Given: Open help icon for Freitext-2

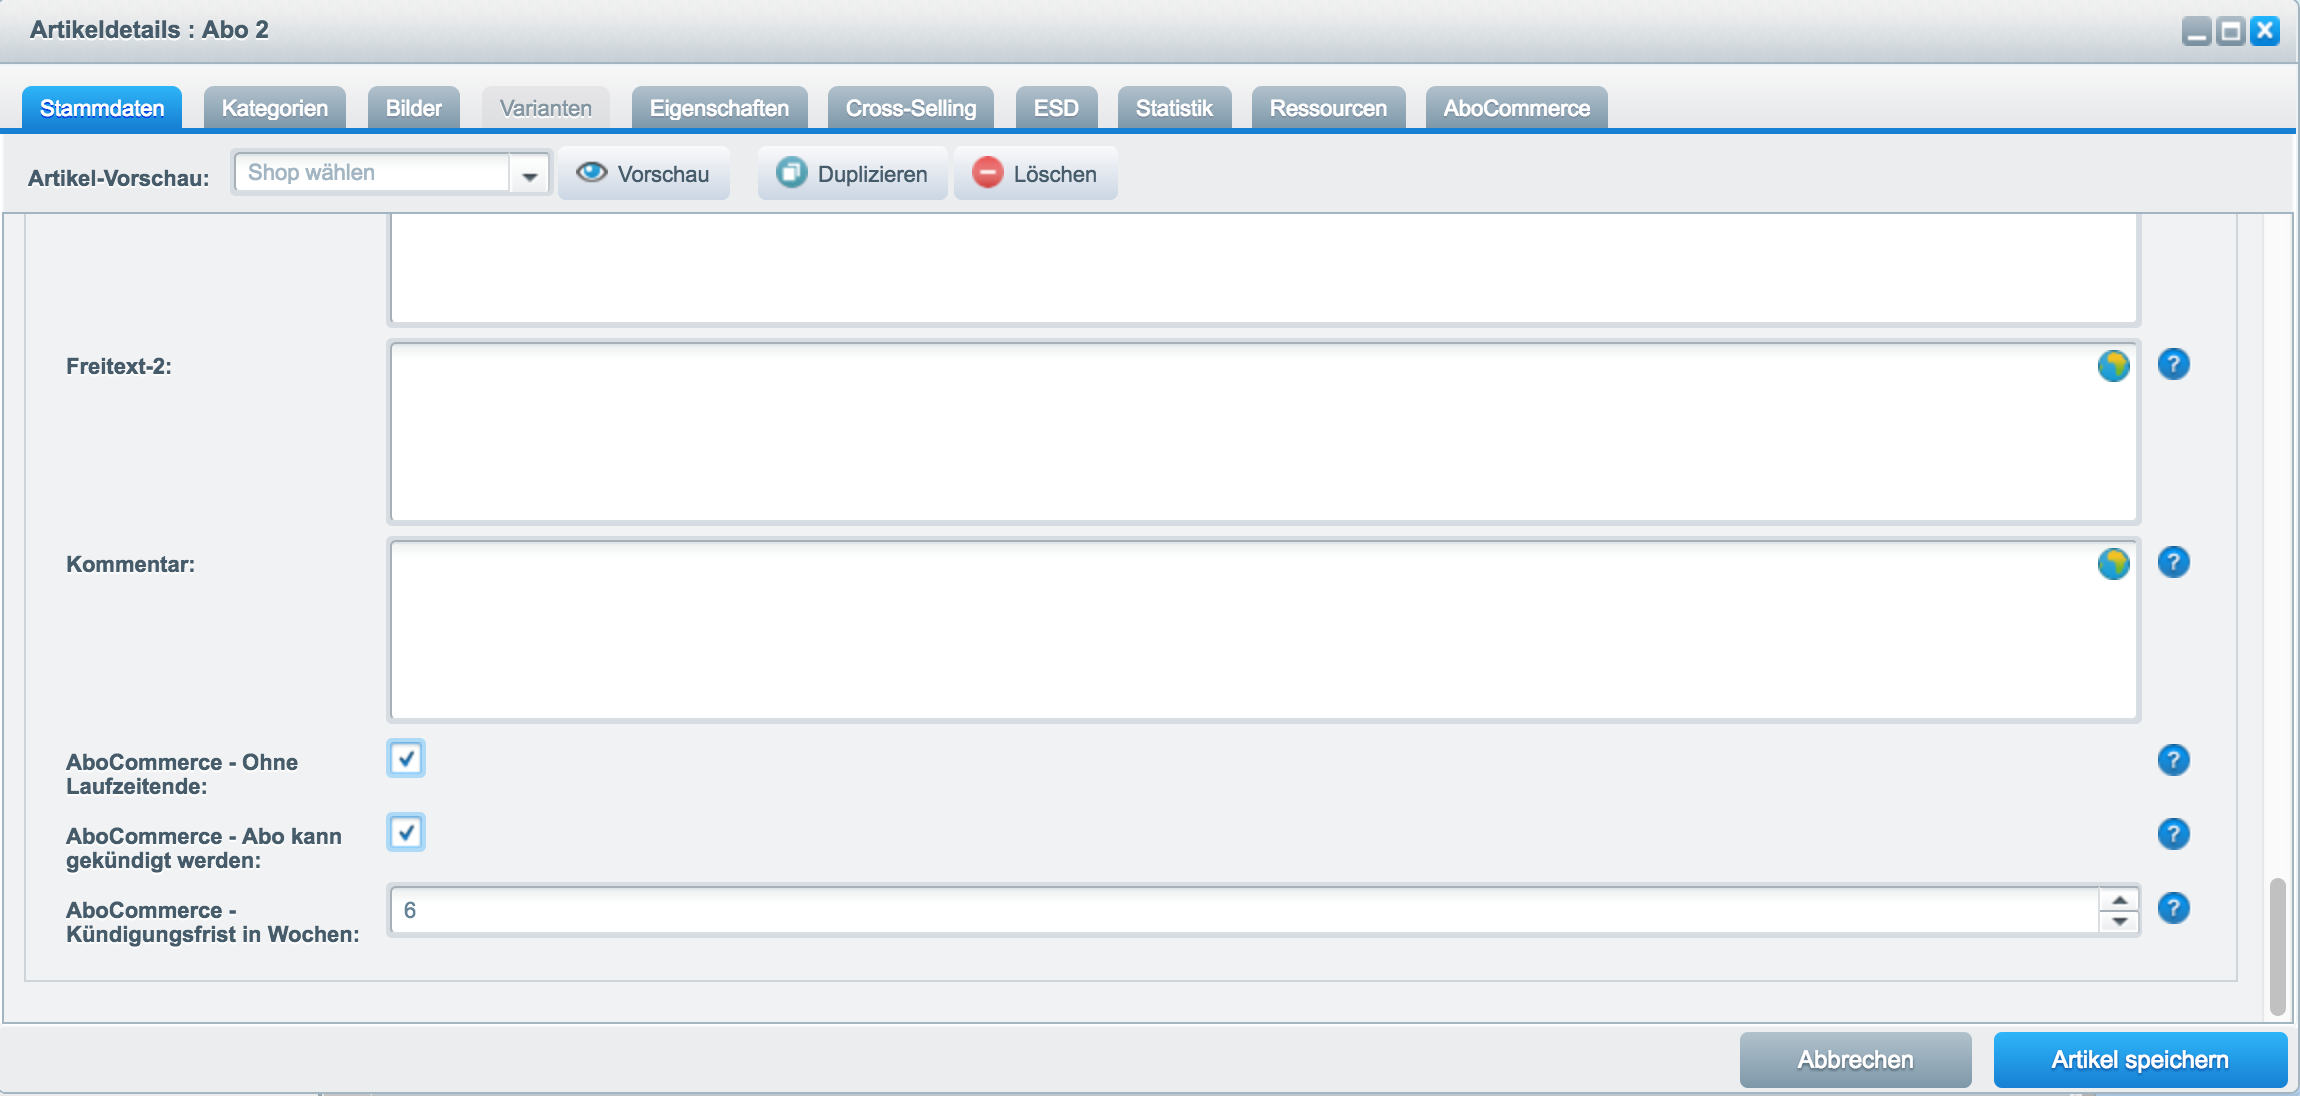Looking at the screenshot, I should [x=2173, y=364].
